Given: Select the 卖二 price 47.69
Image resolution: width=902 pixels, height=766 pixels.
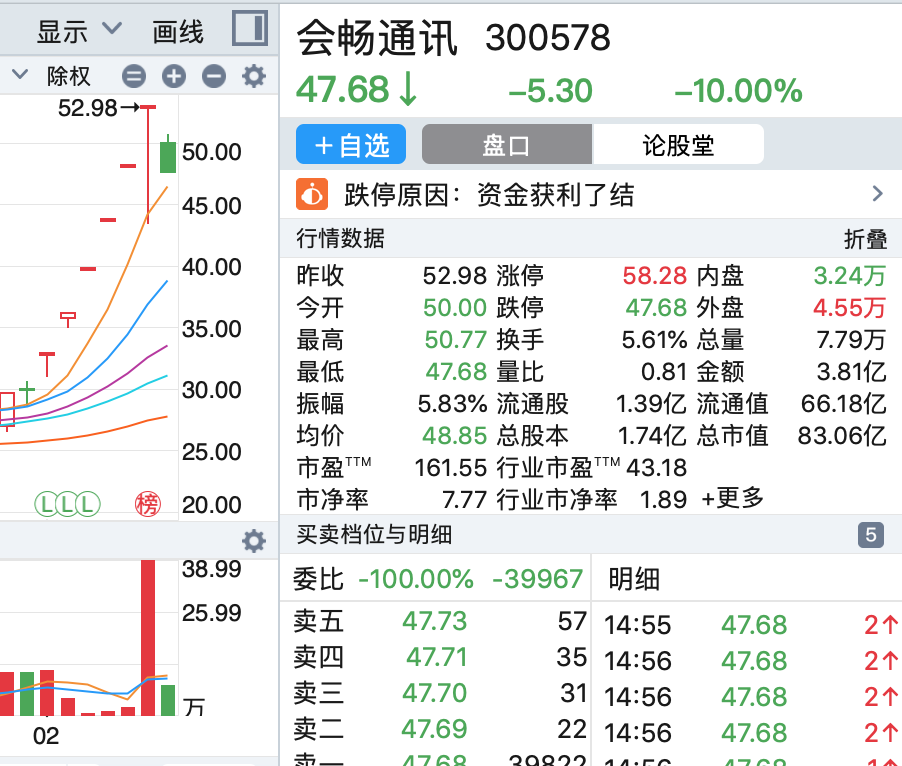Looking at the screenshot, I should [x=434, y=729].
